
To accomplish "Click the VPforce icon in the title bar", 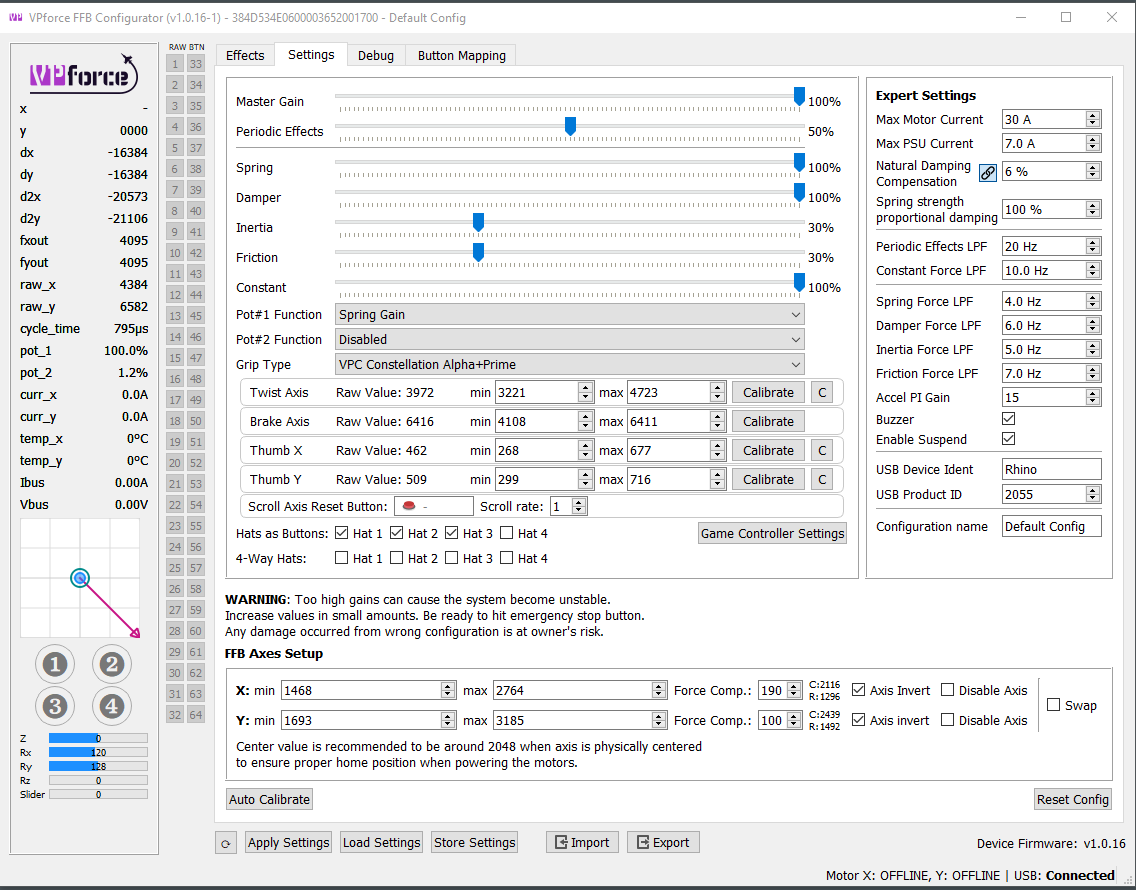I will click(15, 17).
